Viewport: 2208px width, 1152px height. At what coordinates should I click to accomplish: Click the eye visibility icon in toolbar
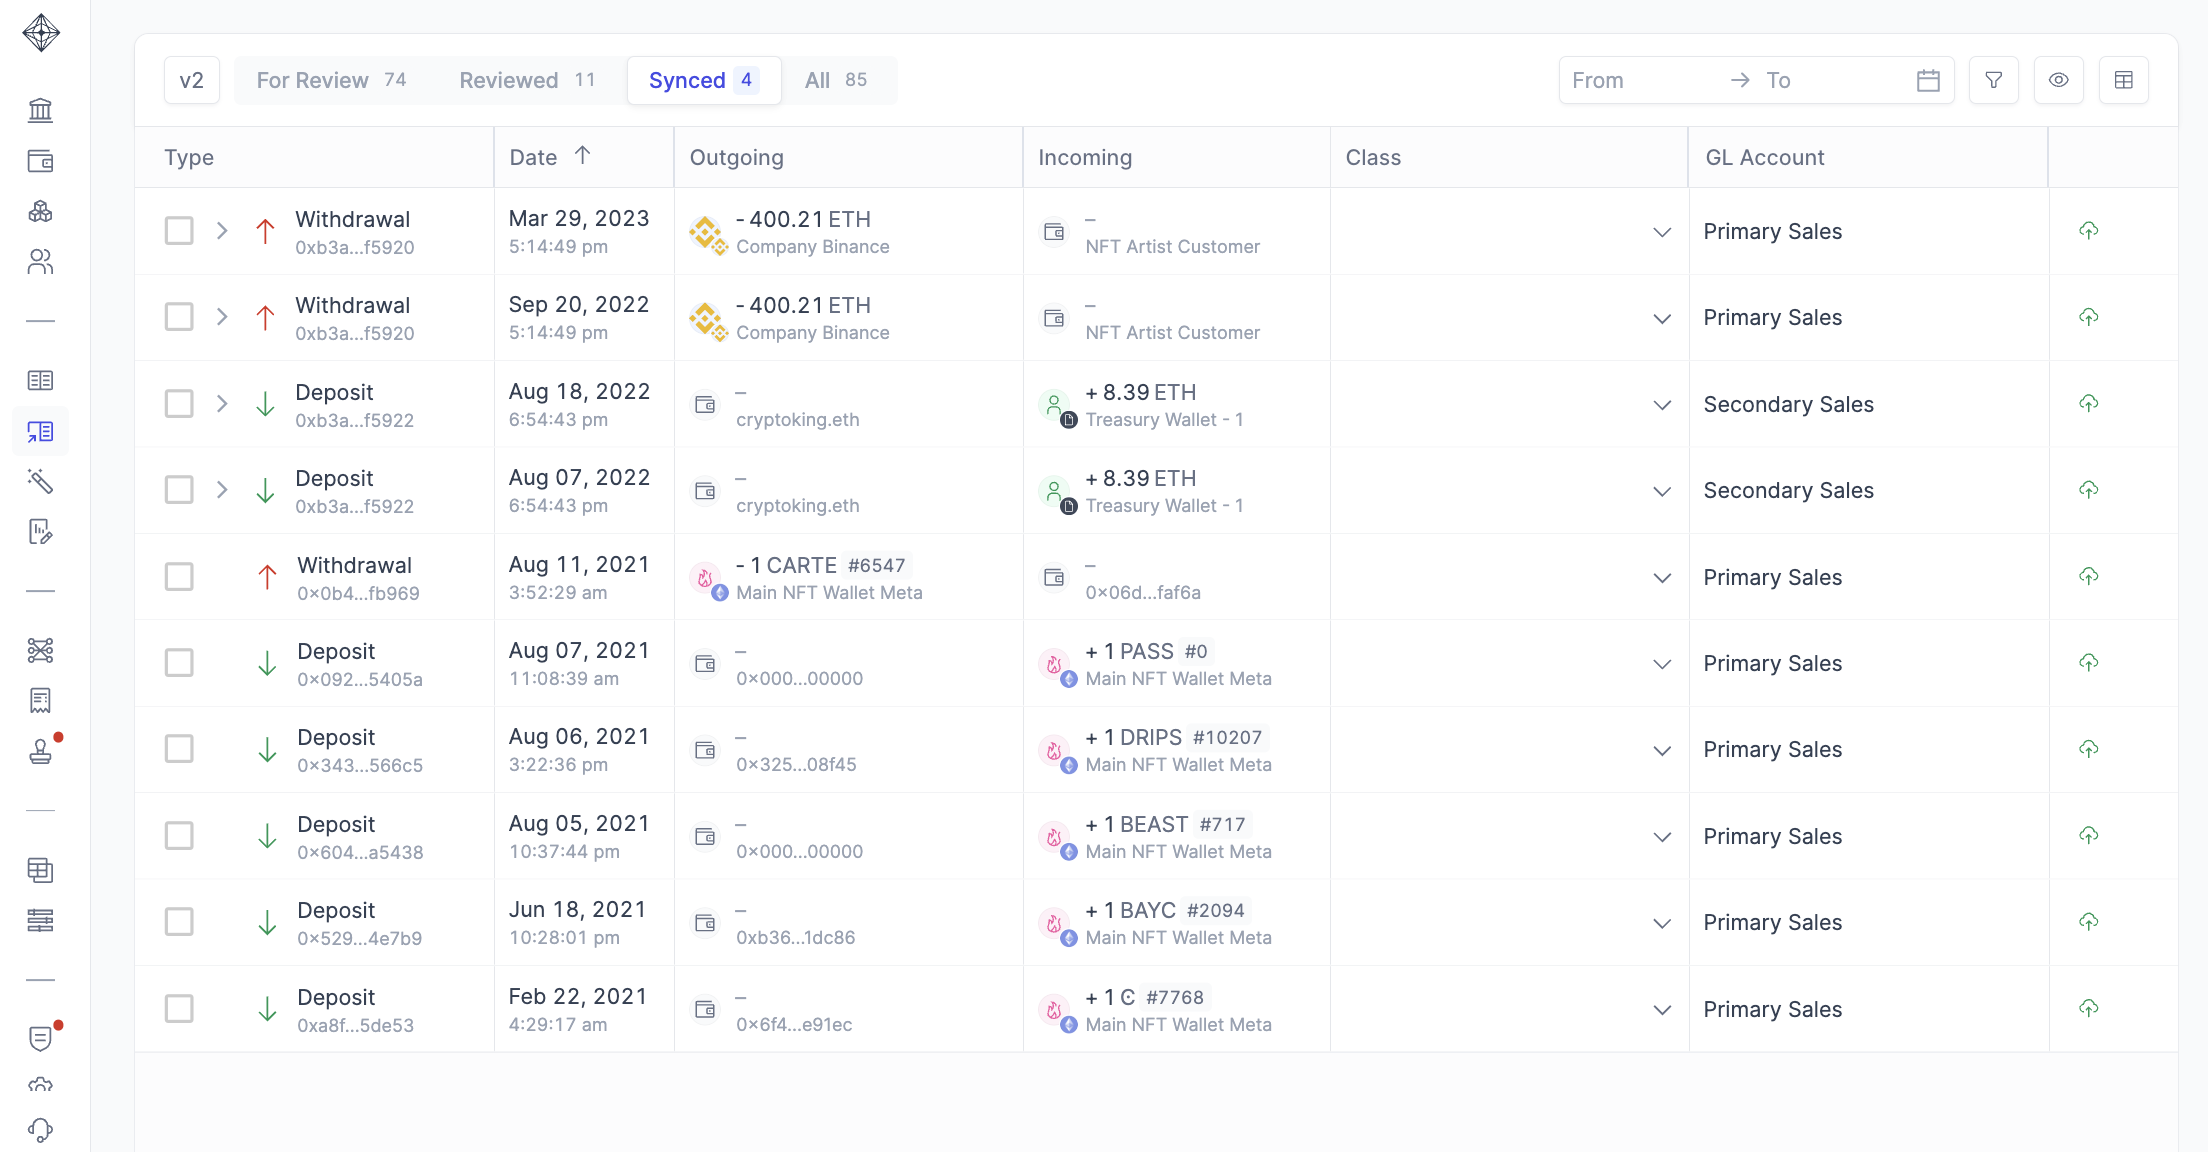pyautogui.click(x=2058, y=80)
